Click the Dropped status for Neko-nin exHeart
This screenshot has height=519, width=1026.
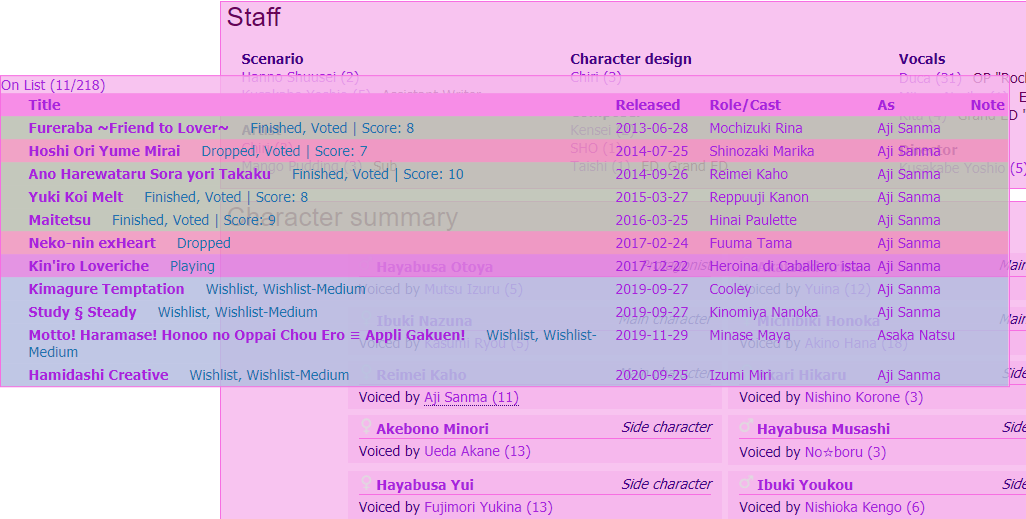(203, 243)
